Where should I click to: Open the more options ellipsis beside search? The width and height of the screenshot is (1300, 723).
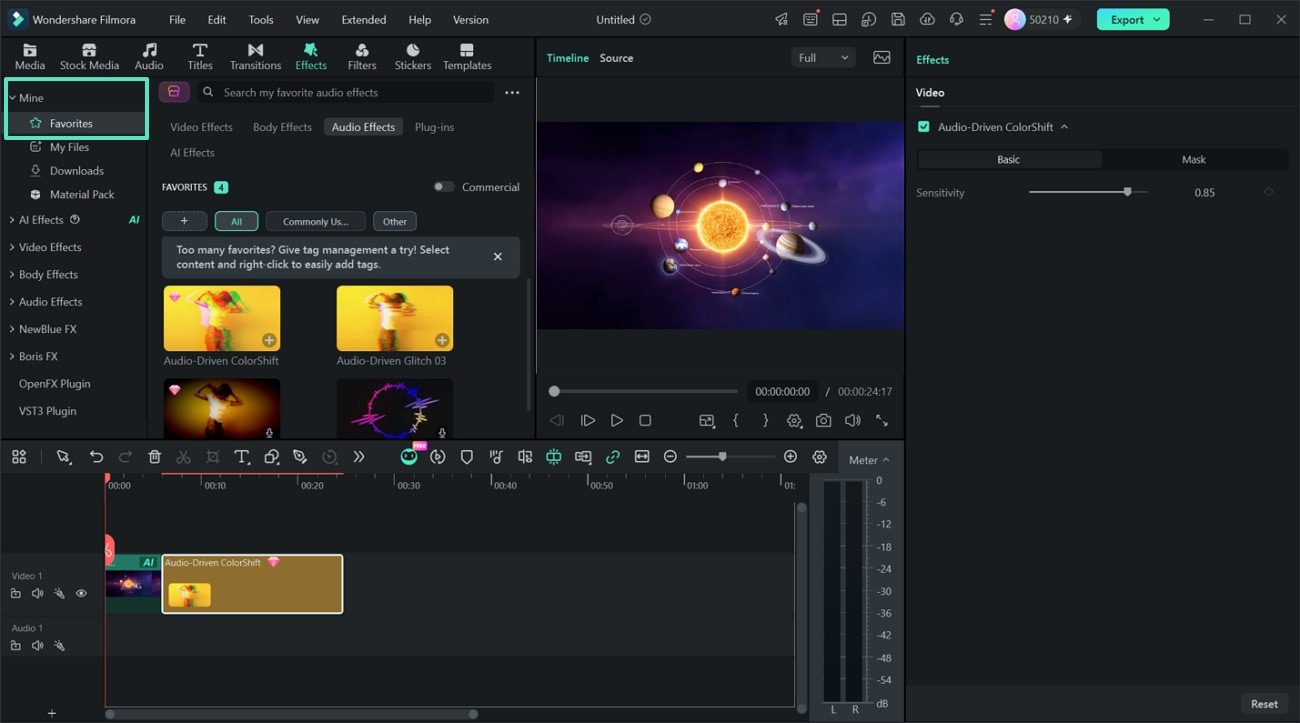pos(512,92)
